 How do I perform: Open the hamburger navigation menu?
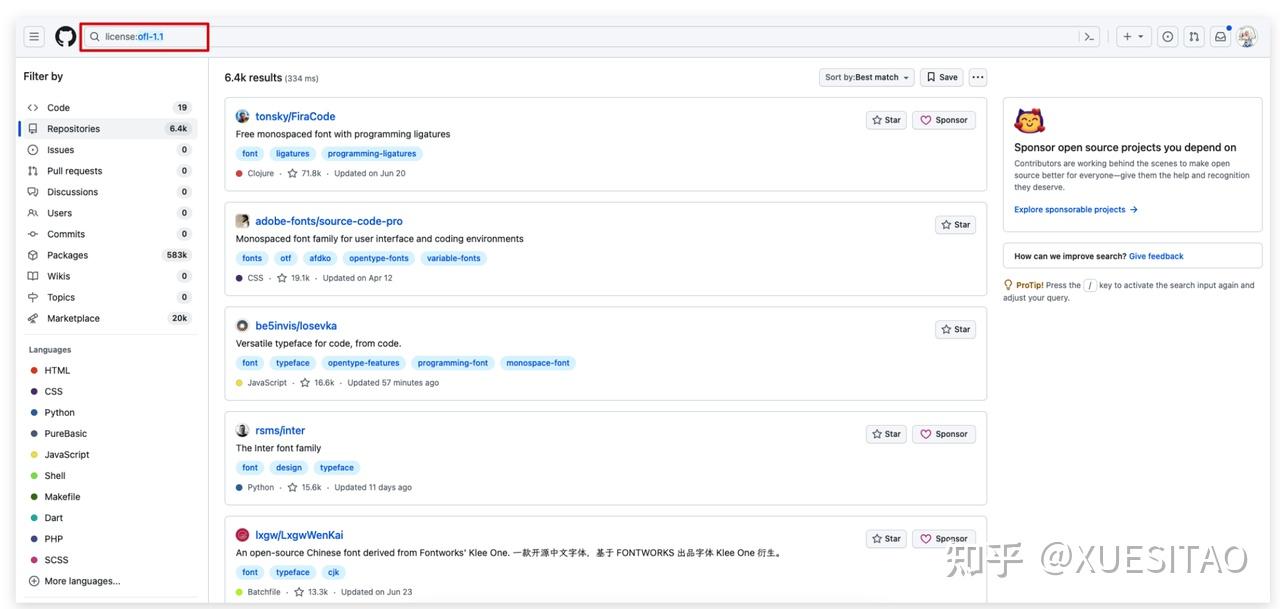click(x=34, y=37)
